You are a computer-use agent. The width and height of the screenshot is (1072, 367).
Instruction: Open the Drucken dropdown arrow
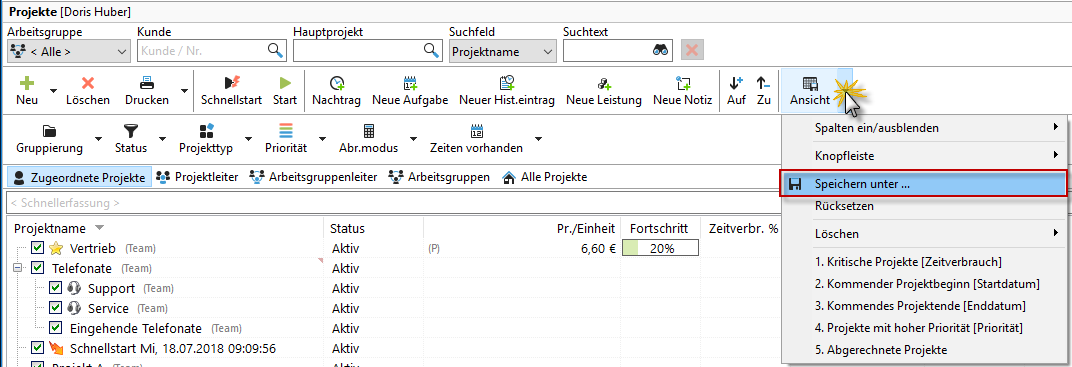tap(185, 90)
